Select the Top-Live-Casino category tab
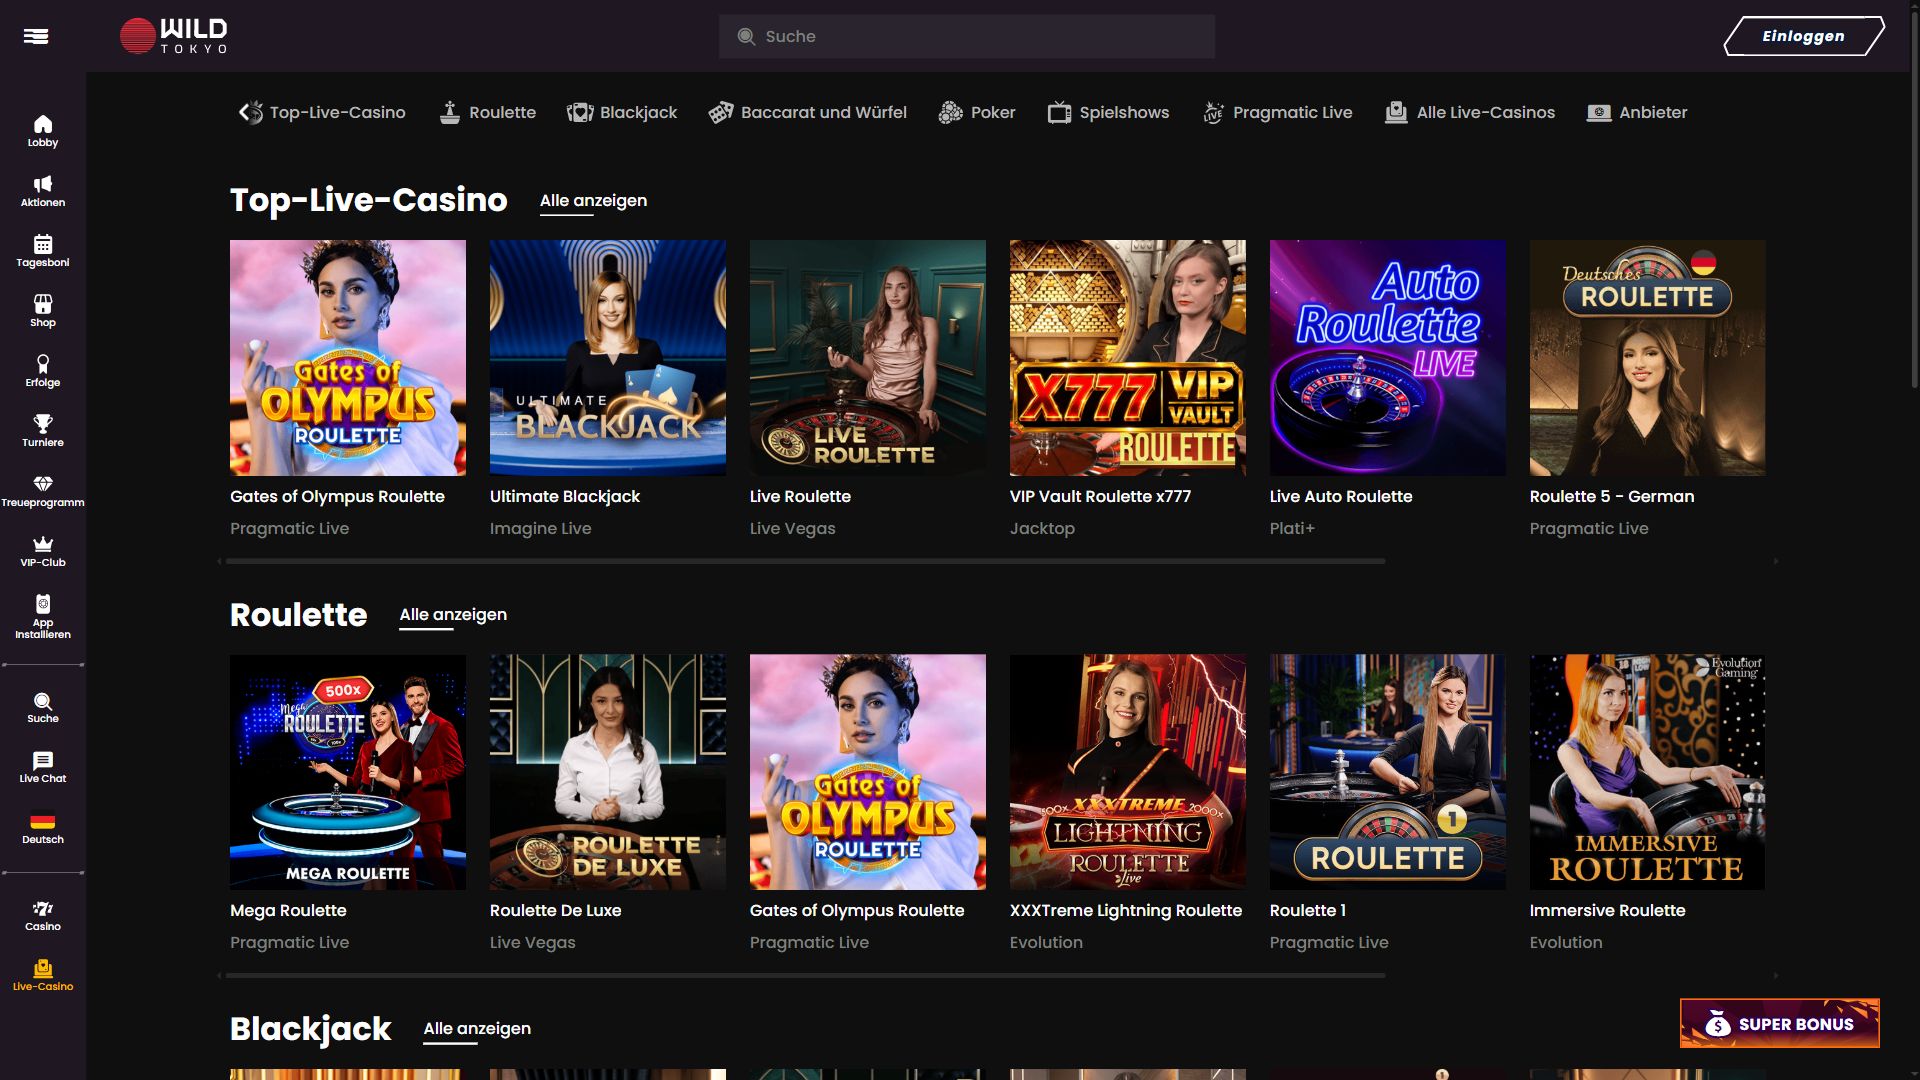Viewport: 1920px width, 1080px height. tap(322, 112)
